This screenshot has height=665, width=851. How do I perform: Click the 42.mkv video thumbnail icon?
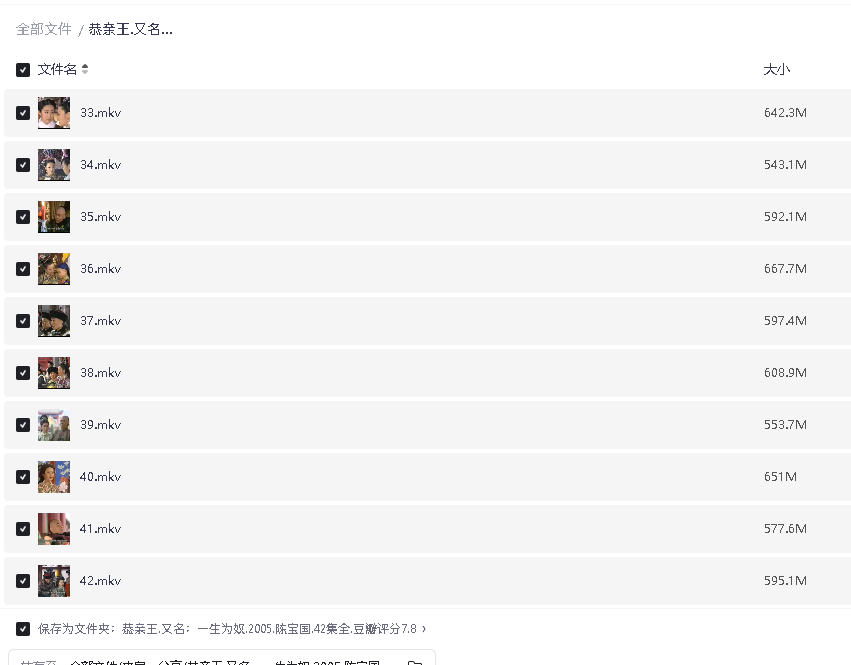(x=54, y=581)
